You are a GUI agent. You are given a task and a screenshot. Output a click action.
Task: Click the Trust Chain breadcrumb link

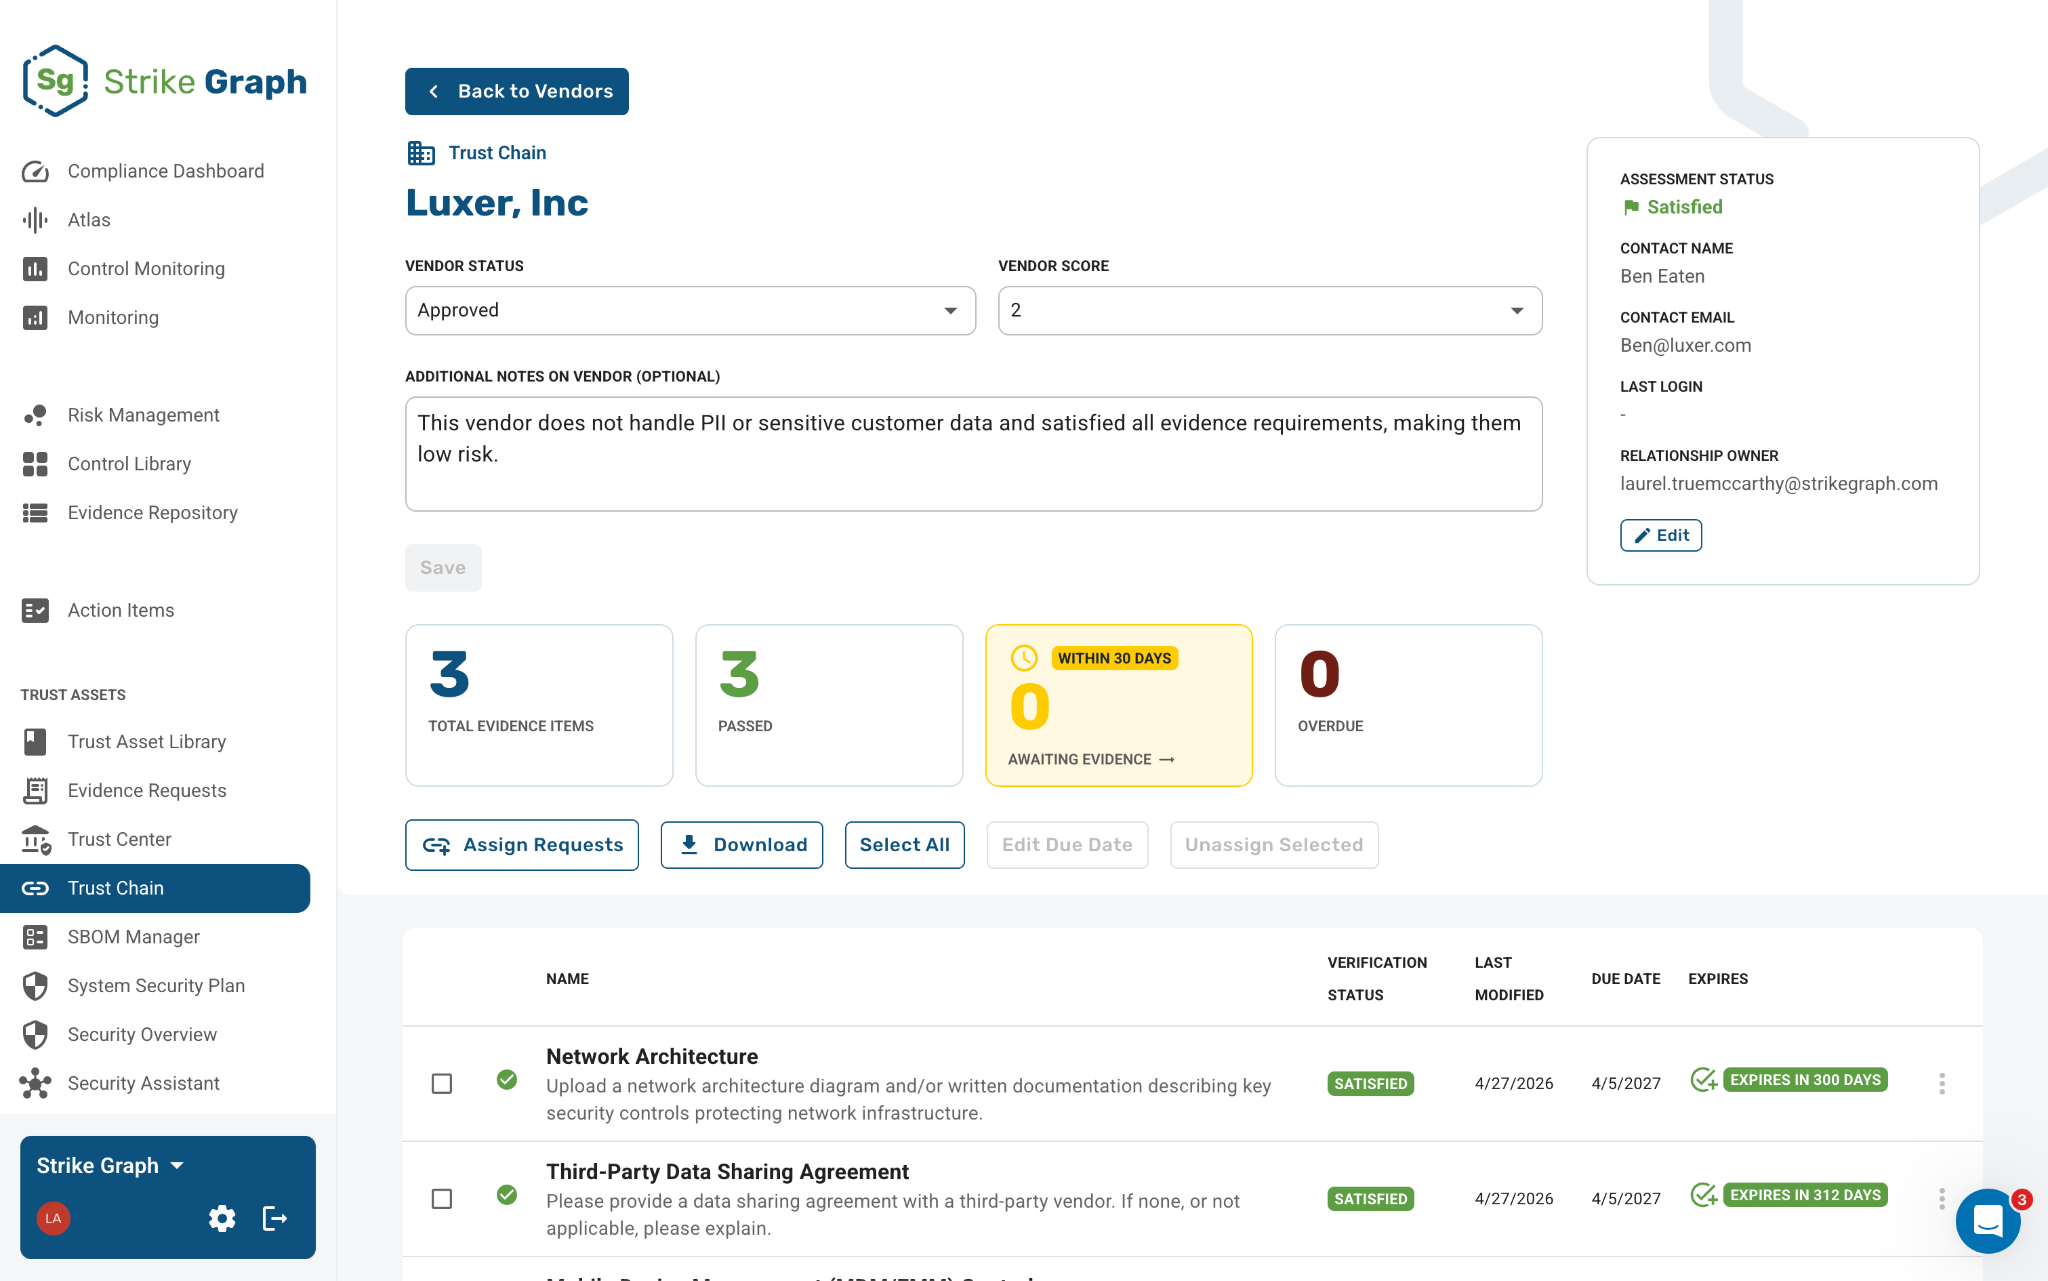pyautogui.click(x=497, y=153)
